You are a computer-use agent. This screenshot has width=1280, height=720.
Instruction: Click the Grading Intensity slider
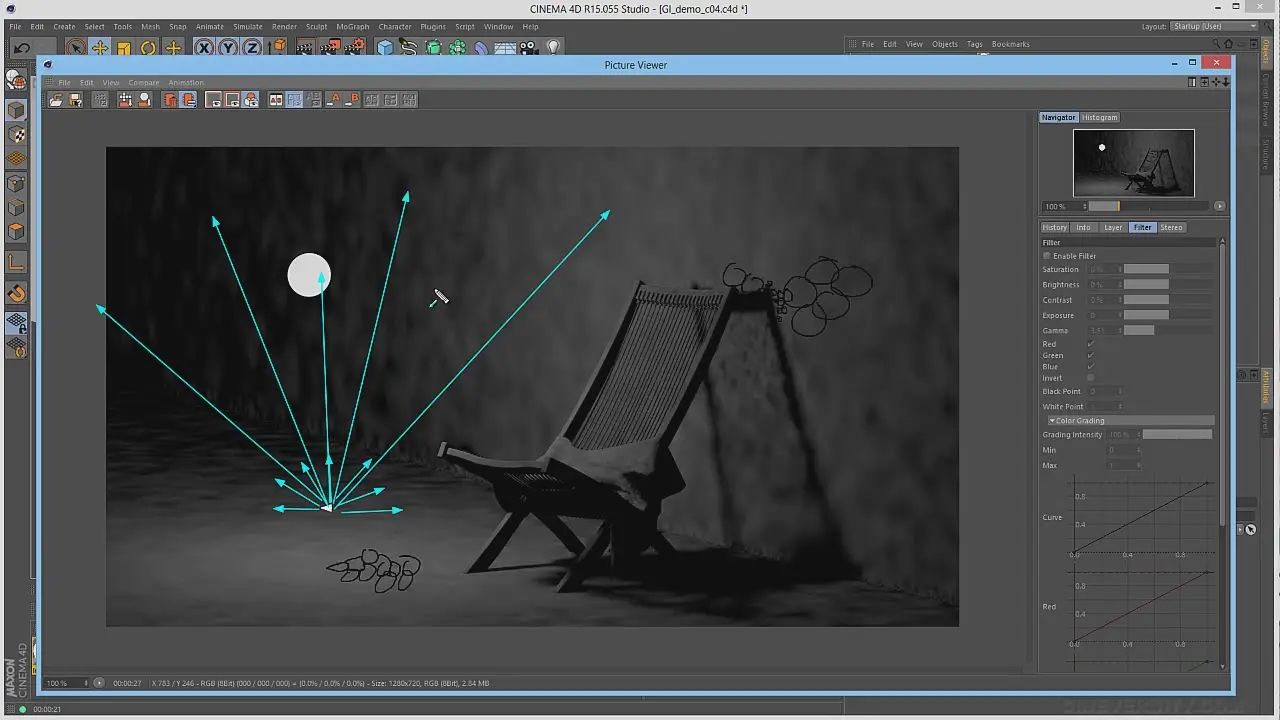1177,435
